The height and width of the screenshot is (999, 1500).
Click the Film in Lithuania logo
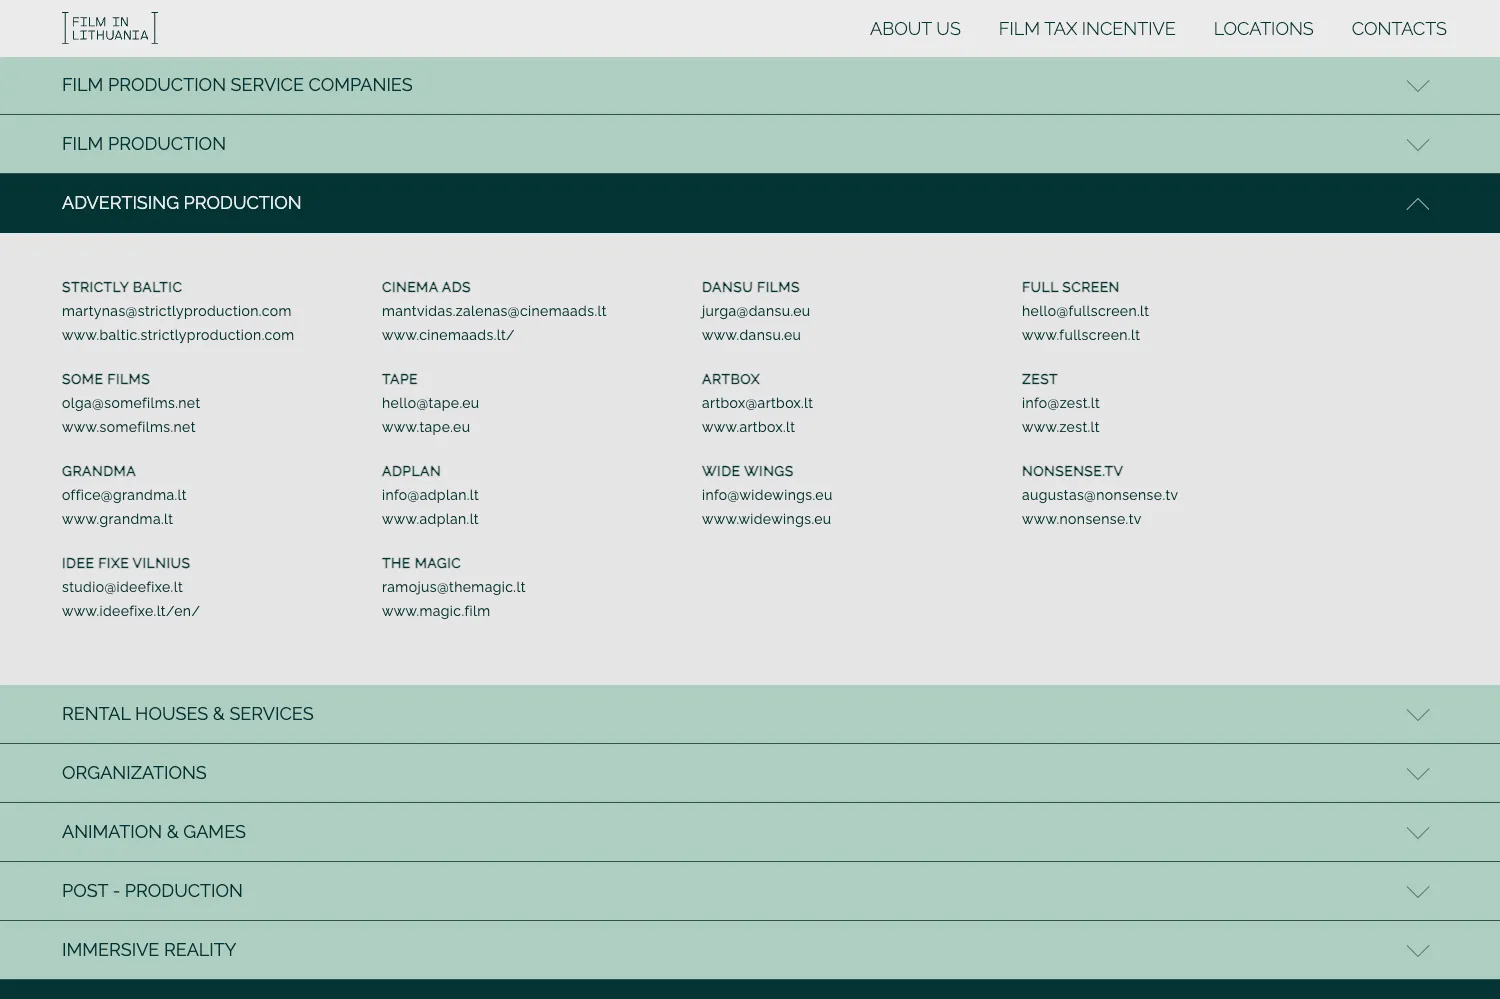coord(110,28)
